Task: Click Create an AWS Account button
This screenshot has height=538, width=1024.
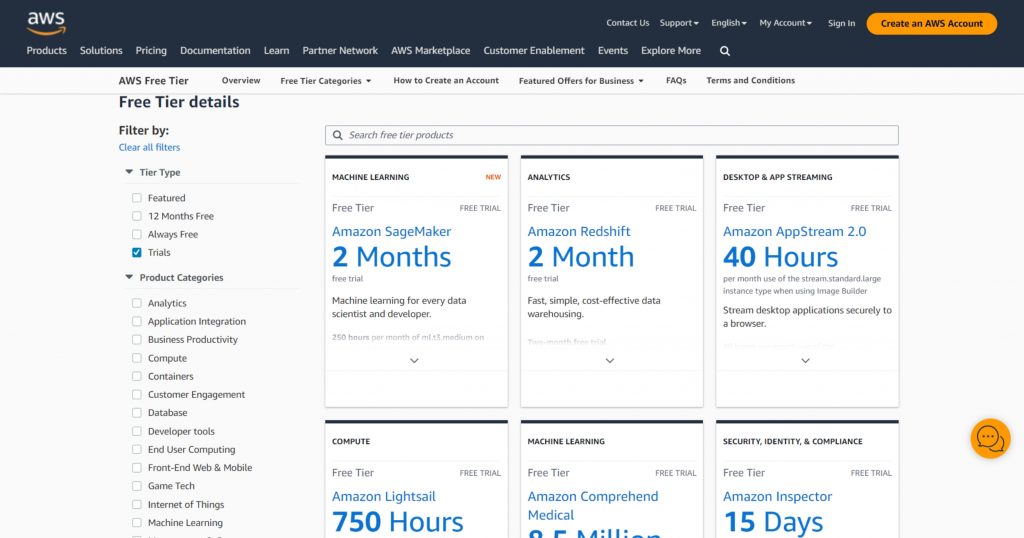Action: [x=931, y=24]
